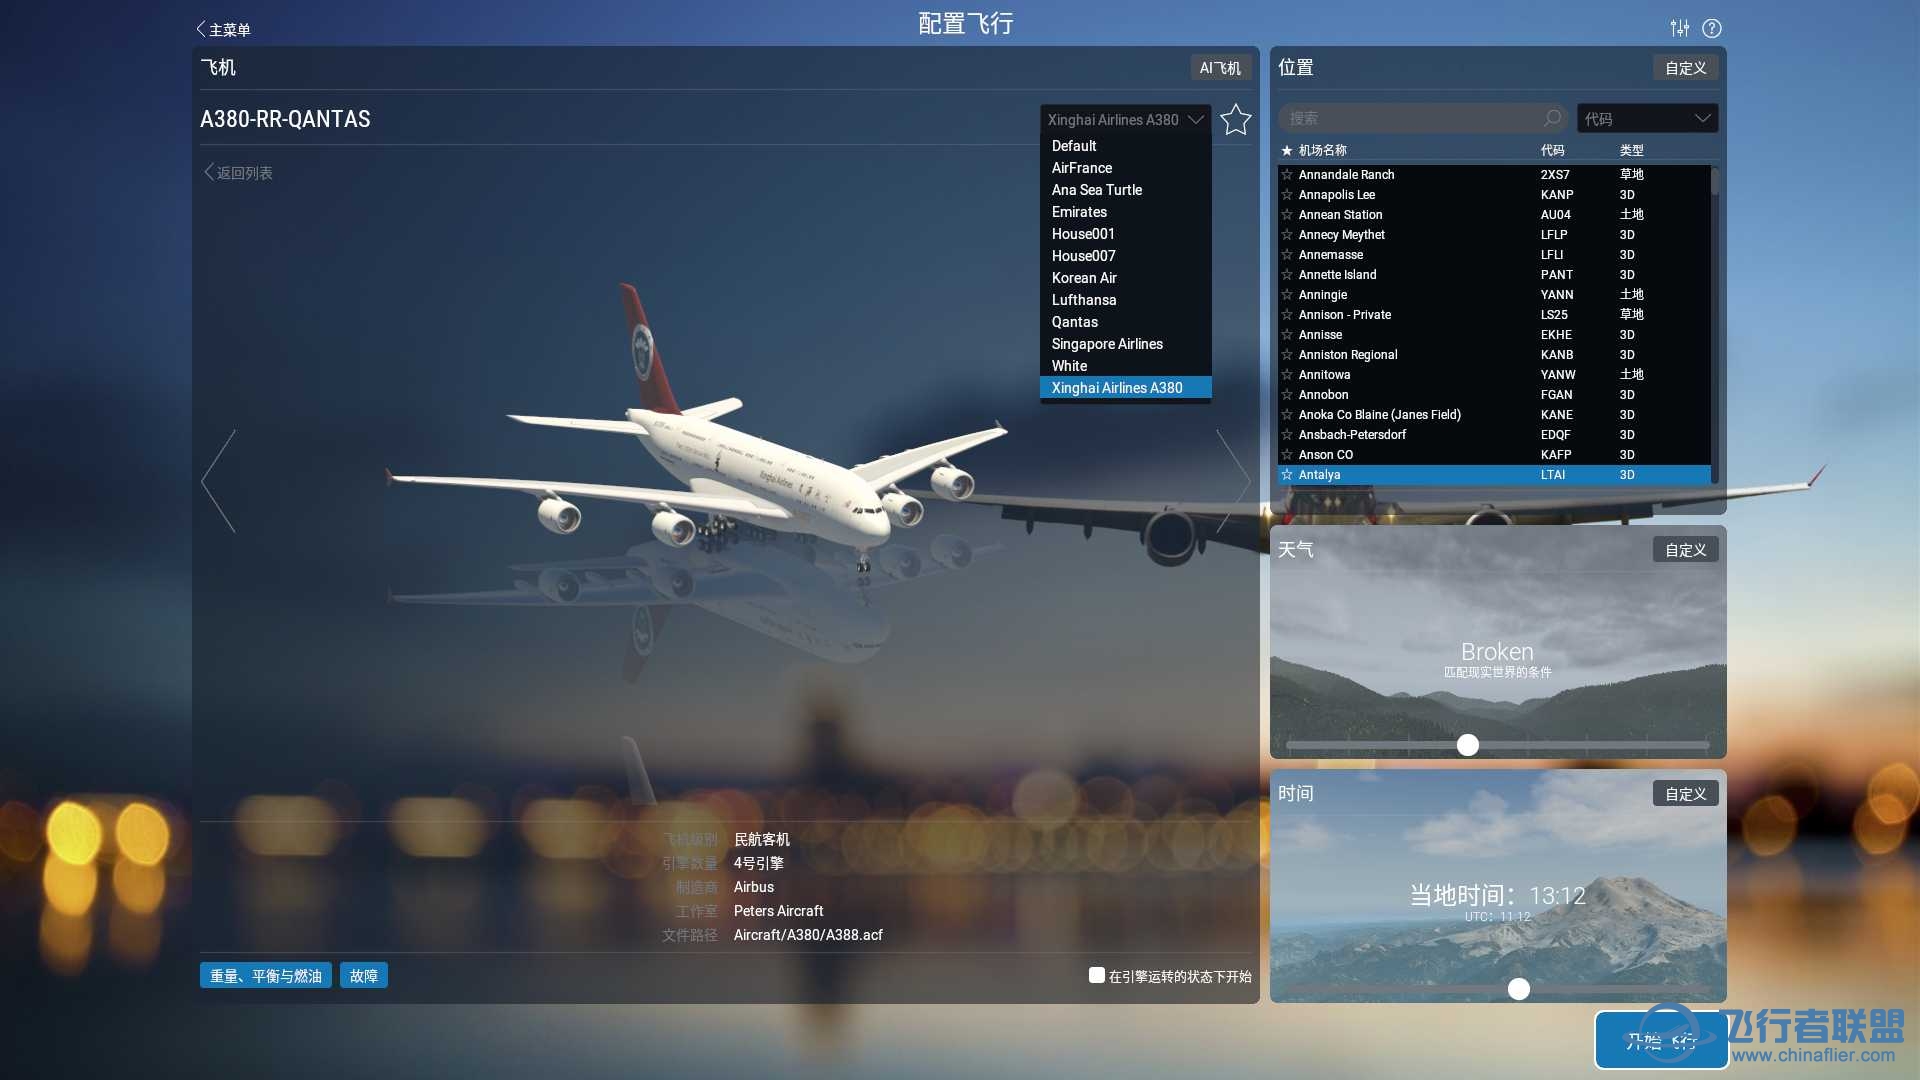Click the favorite star icon for A380
1920x1080 pixels.
click(x=1234, y=120)
